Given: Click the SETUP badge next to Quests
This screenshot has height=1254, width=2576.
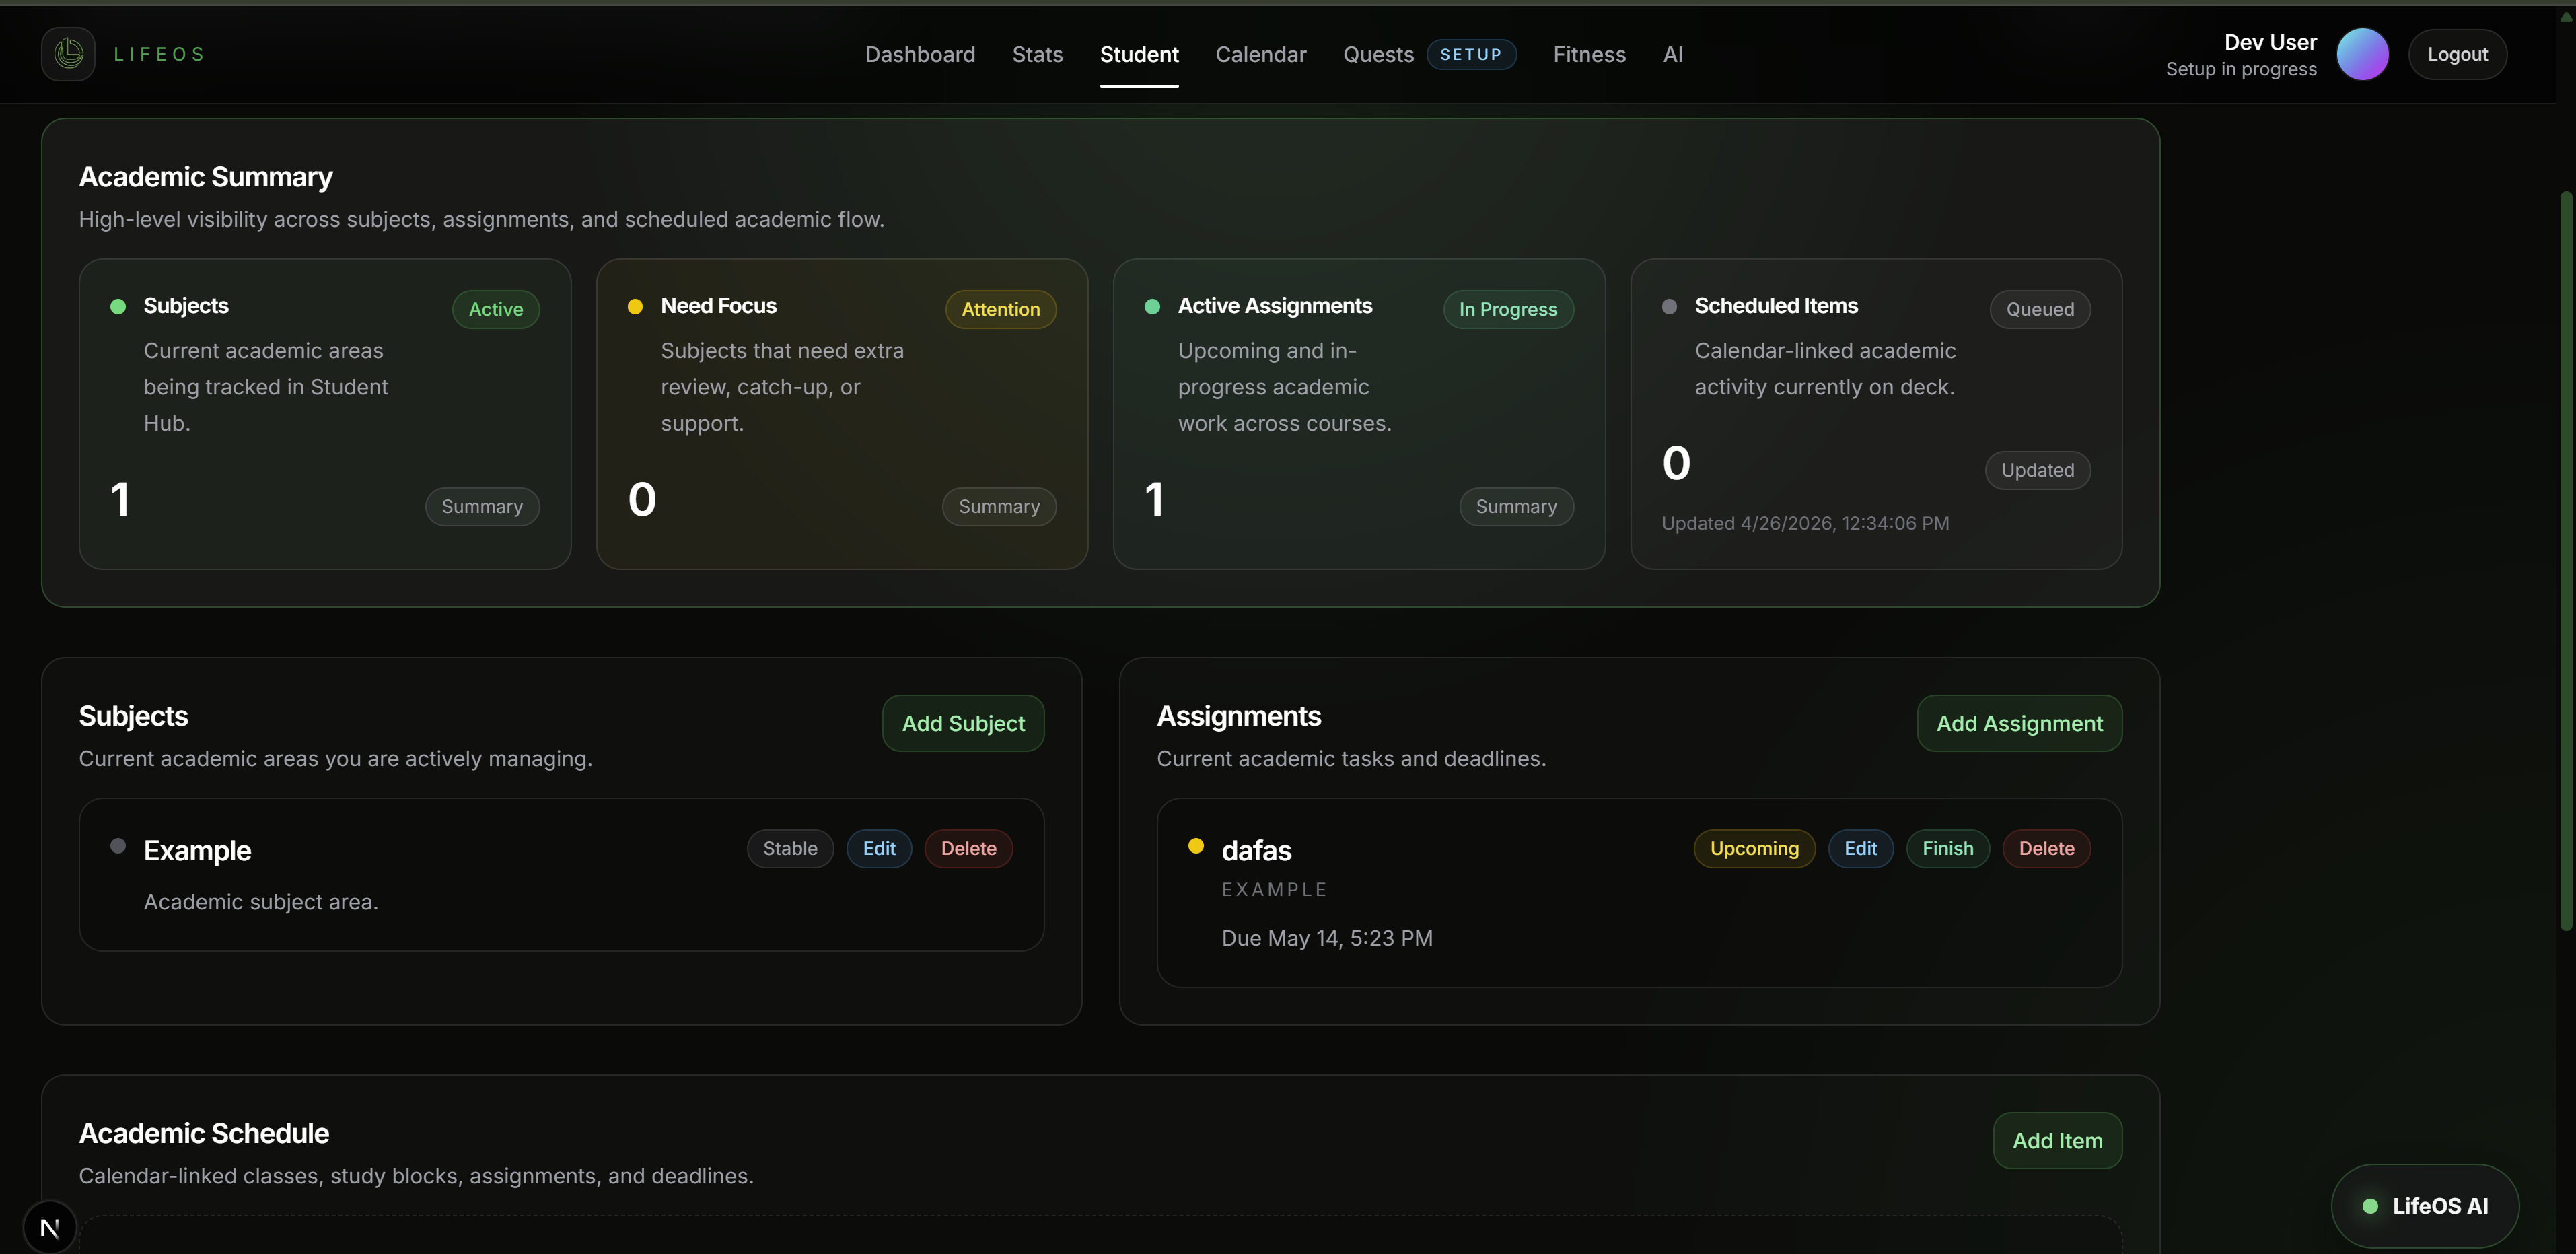Looking at the screenshot, I should 1471,54.
